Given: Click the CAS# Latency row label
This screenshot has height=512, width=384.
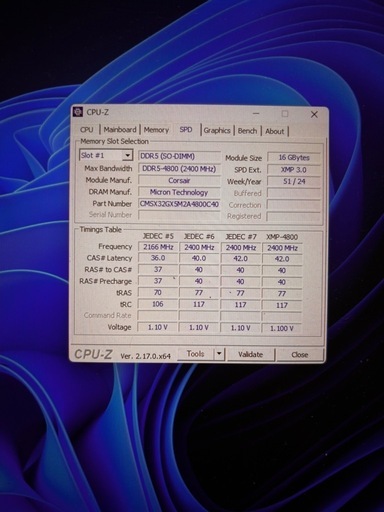Looking at the screenshot, I should pyautogui.click(x=109, y=258).
